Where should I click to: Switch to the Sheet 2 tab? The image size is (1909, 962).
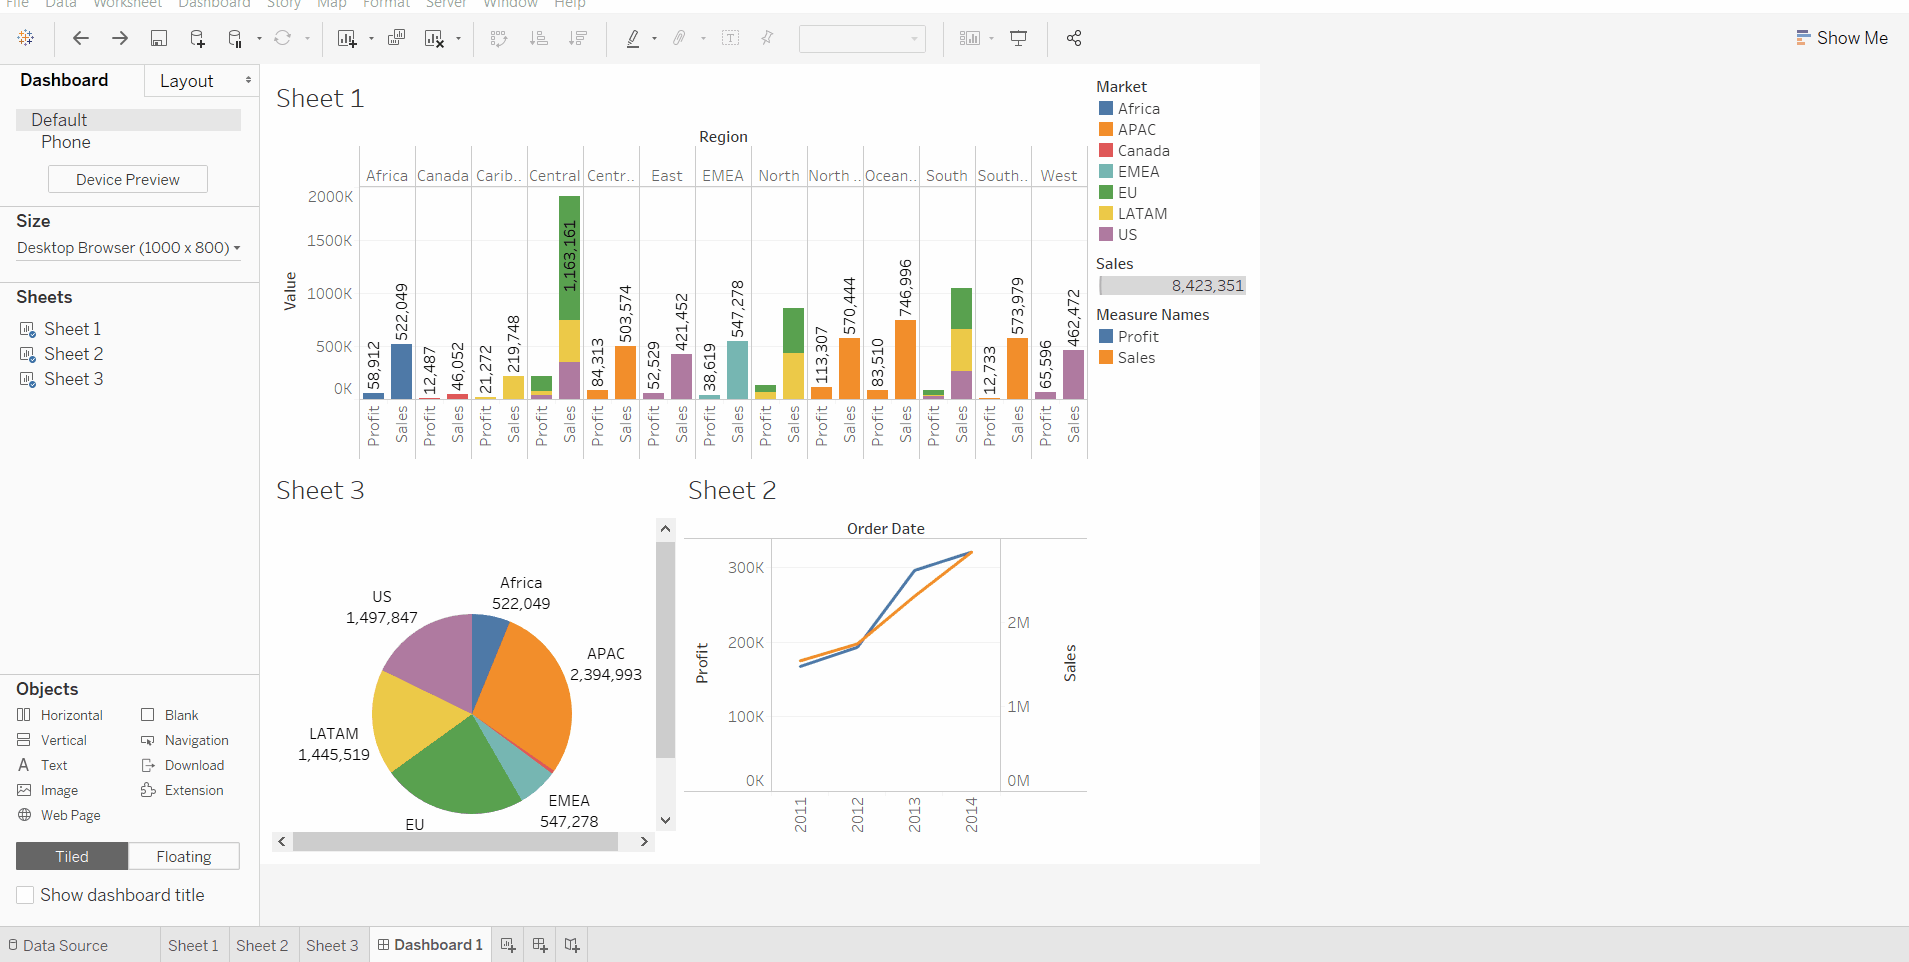point(262,944)
